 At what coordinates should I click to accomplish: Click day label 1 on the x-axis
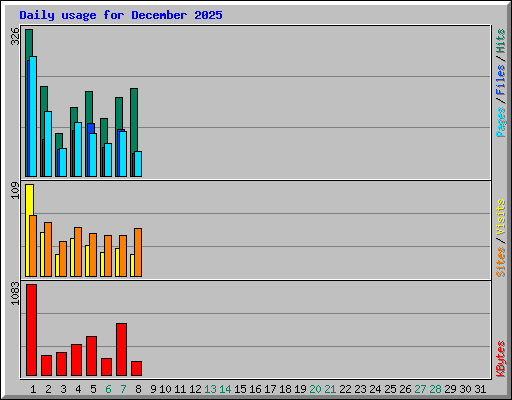(33, 389)
